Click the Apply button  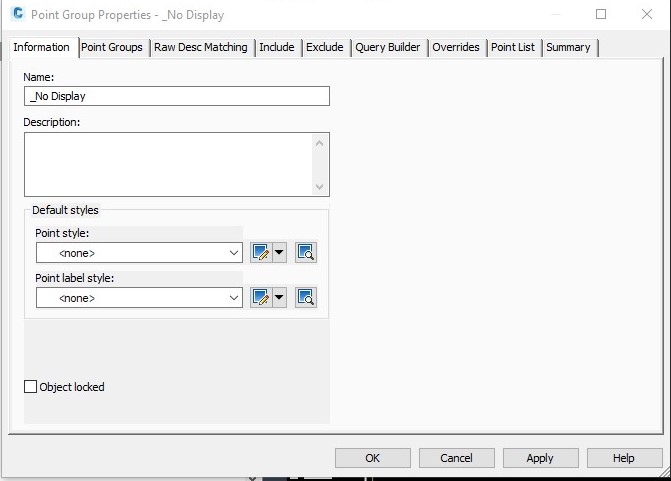(540, 458)
